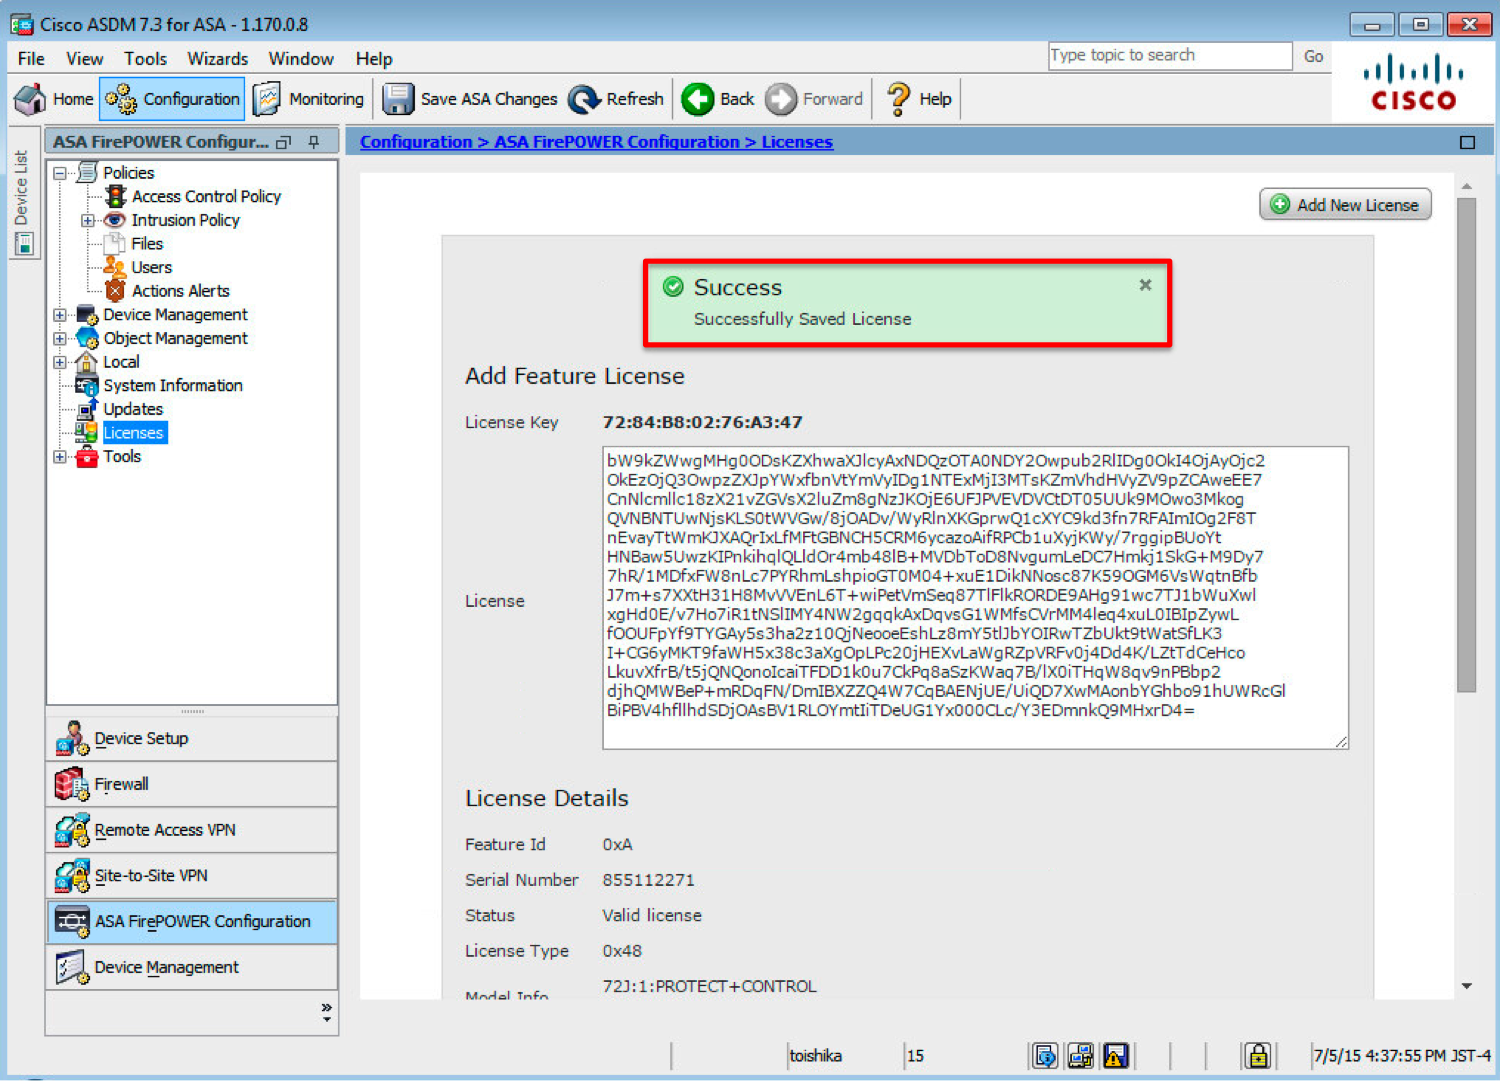Collapse the Policies tree node
The height and width of the screenshot is (1081, 1500).
click(60, 173)
